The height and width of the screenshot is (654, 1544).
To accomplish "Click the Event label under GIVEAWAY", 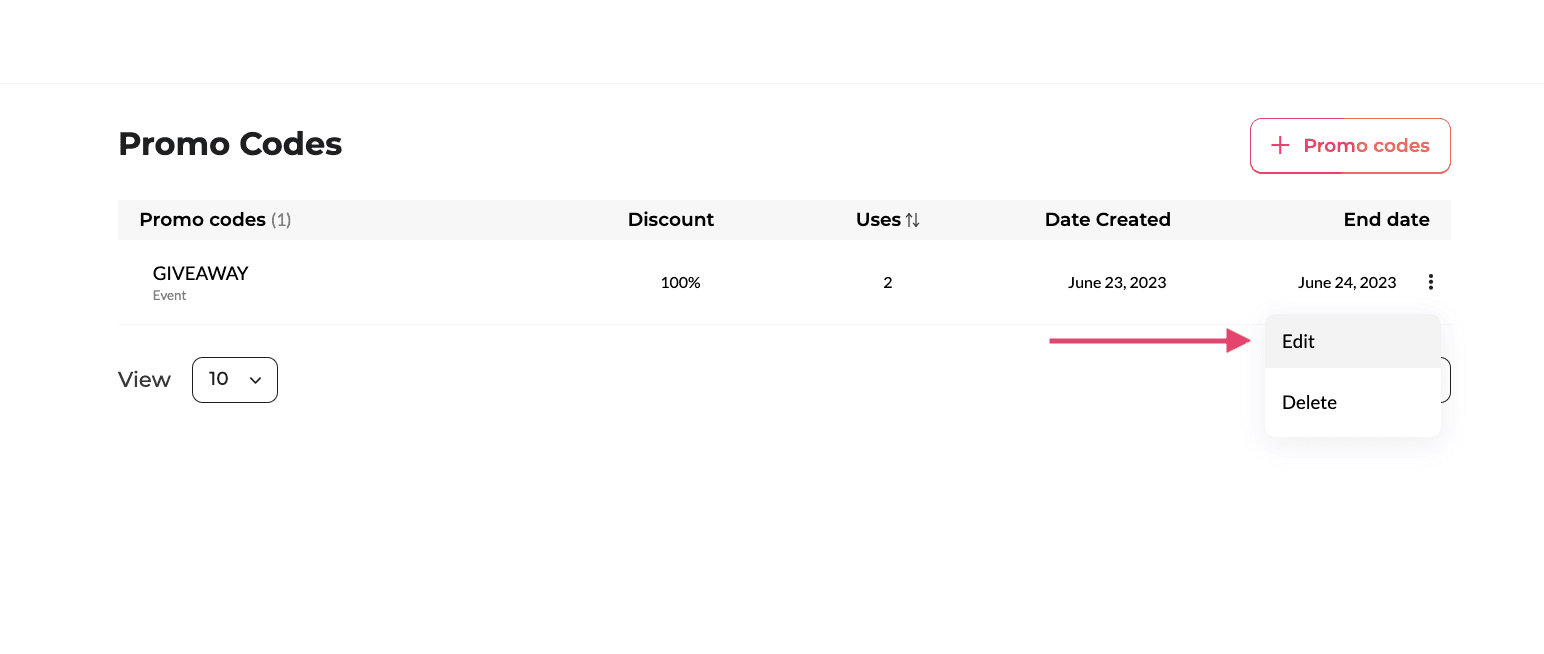I will (170, 296).
